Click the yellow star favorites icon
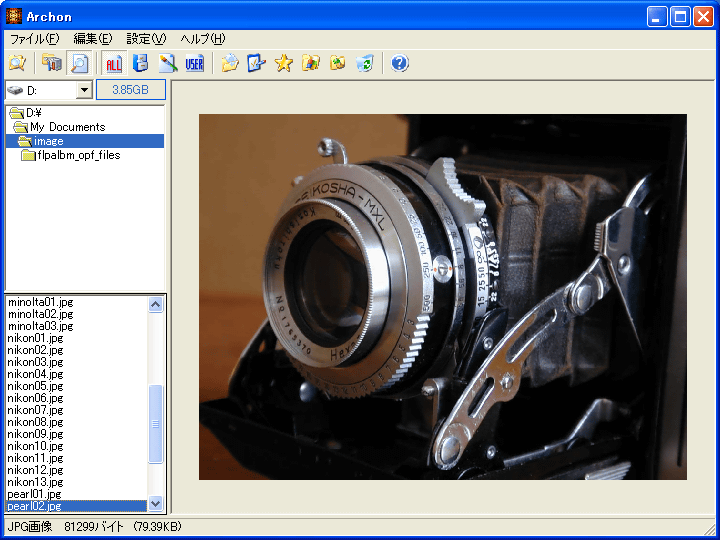The width and height of the screenshot is (720, 540). (284, 63)
